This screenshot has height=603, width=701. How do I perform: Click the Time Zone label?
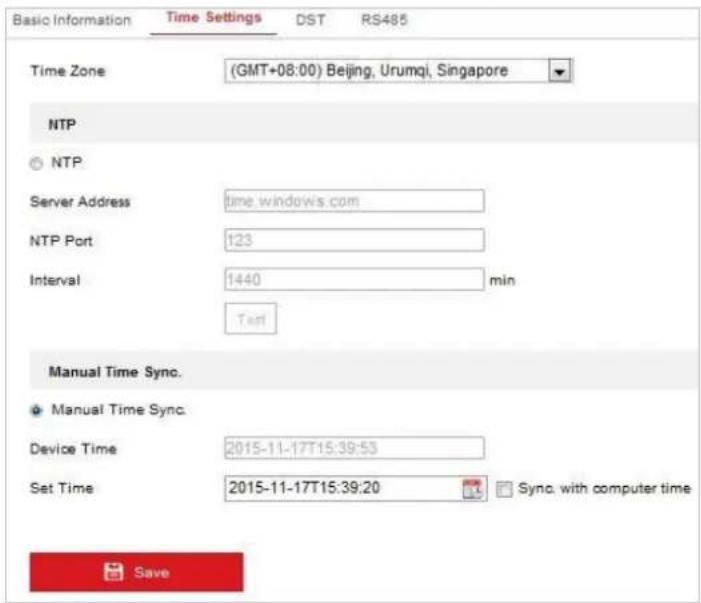pyautogui.click(x=68, y=71)
